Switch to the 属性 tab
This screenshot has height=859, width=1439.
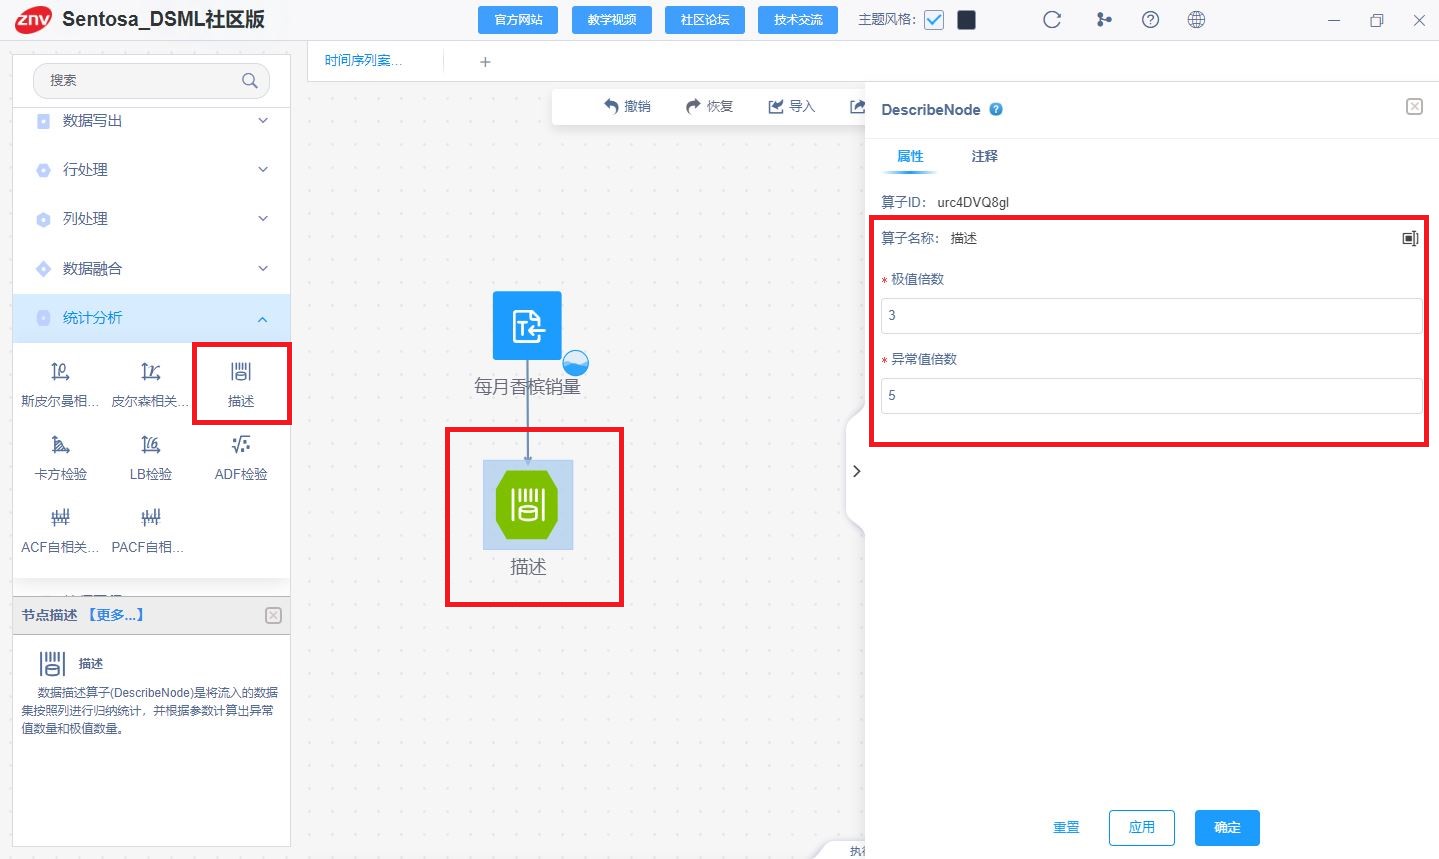click(x=910, y=156)
